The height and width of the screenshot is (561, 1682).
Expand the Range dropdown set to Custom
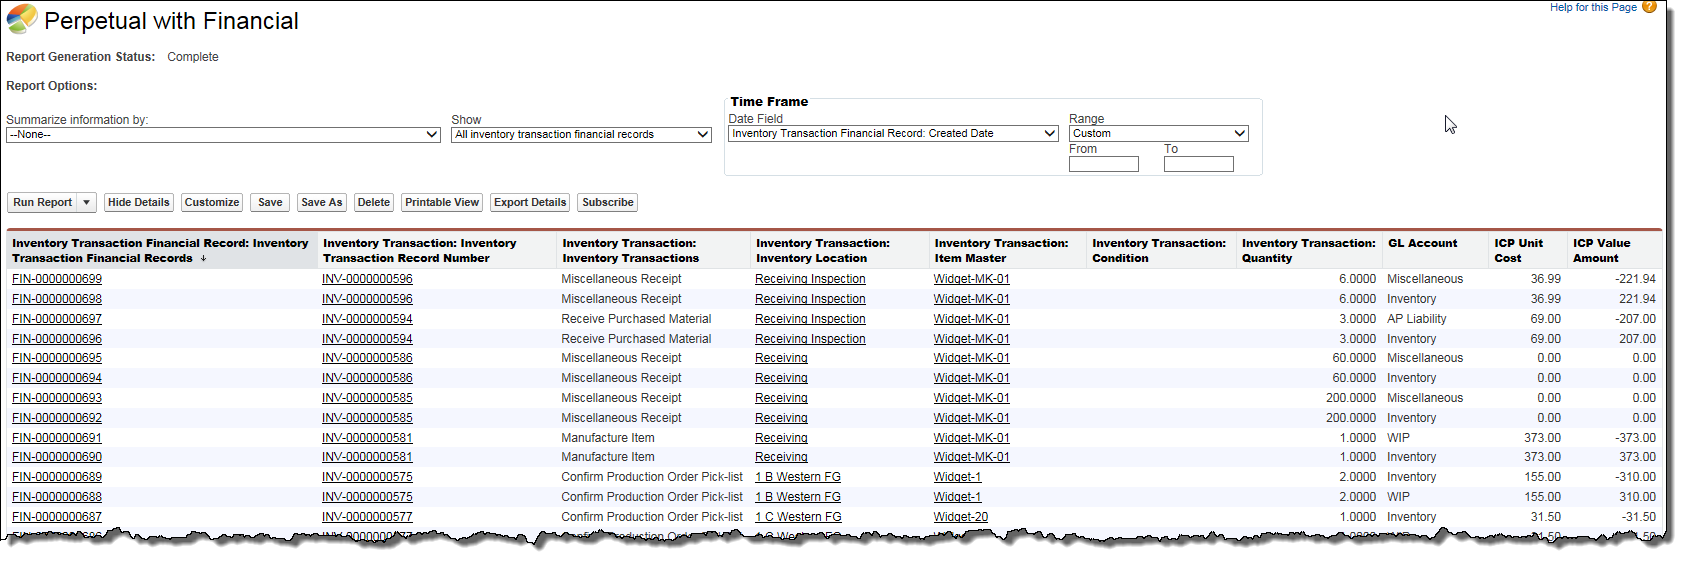point(1158,134)
